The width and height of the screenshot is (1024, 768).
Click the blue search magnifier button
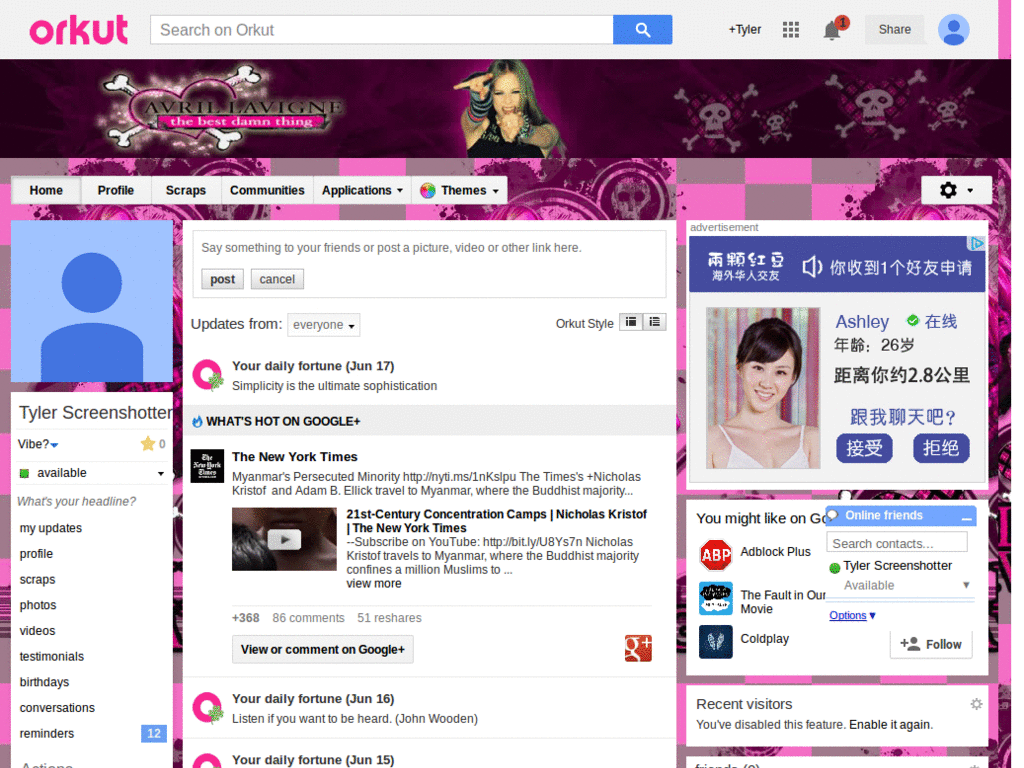pyautogui.click(x=642, y=30)
